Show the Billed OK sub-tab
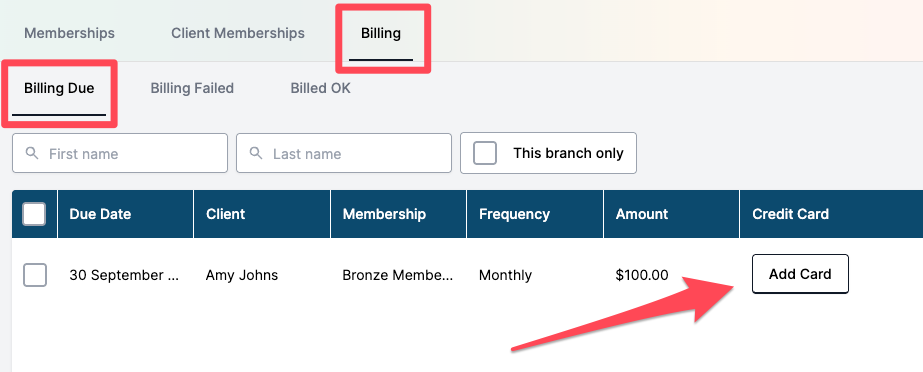923x372 pixels. click(320, 88)
